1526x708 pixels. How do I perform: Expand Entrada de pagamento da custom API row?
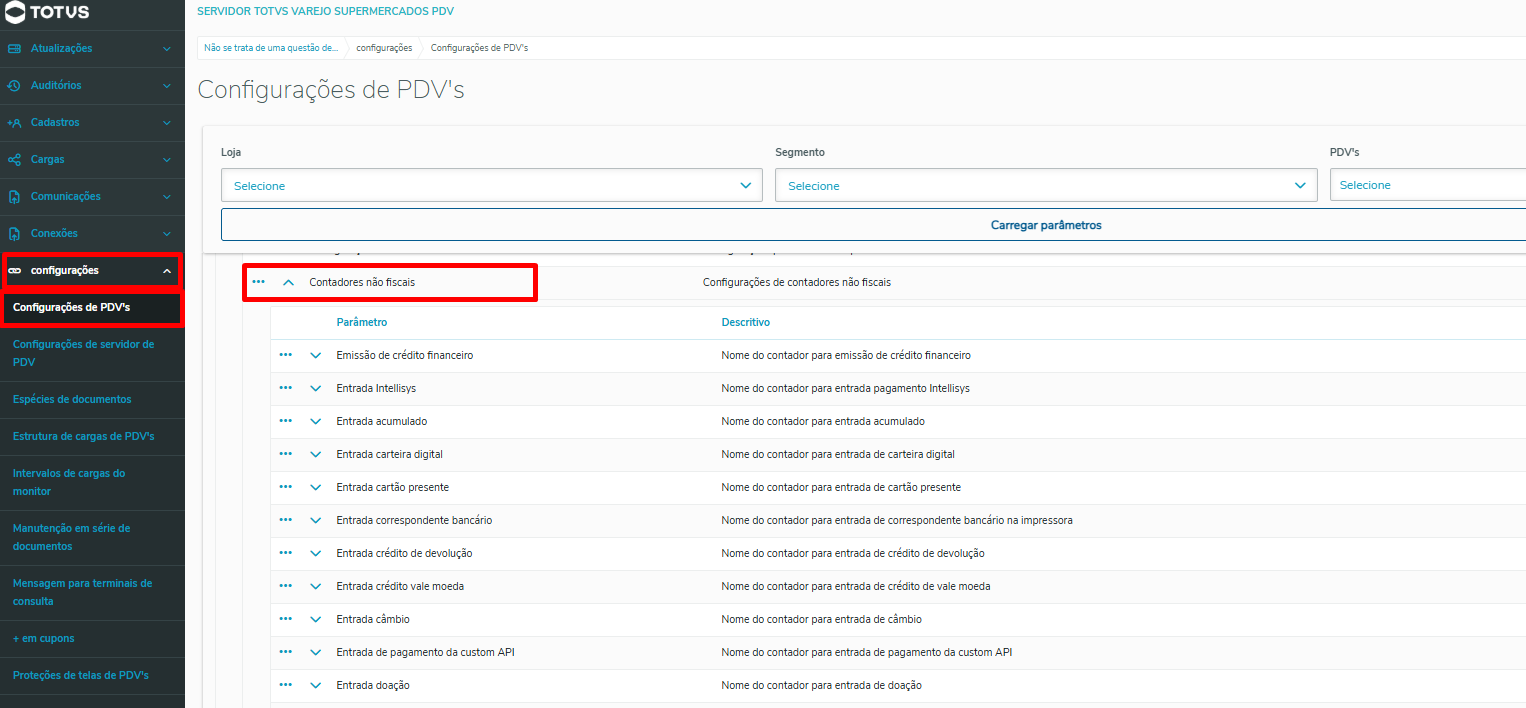click(316, 652)
